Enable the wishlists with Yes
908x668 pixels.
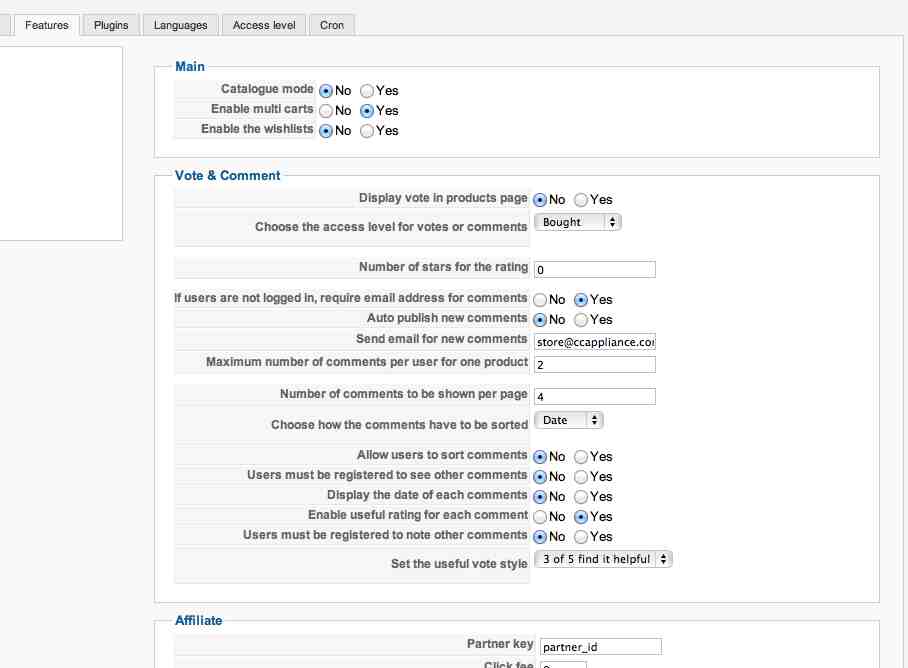pos(367,131)
